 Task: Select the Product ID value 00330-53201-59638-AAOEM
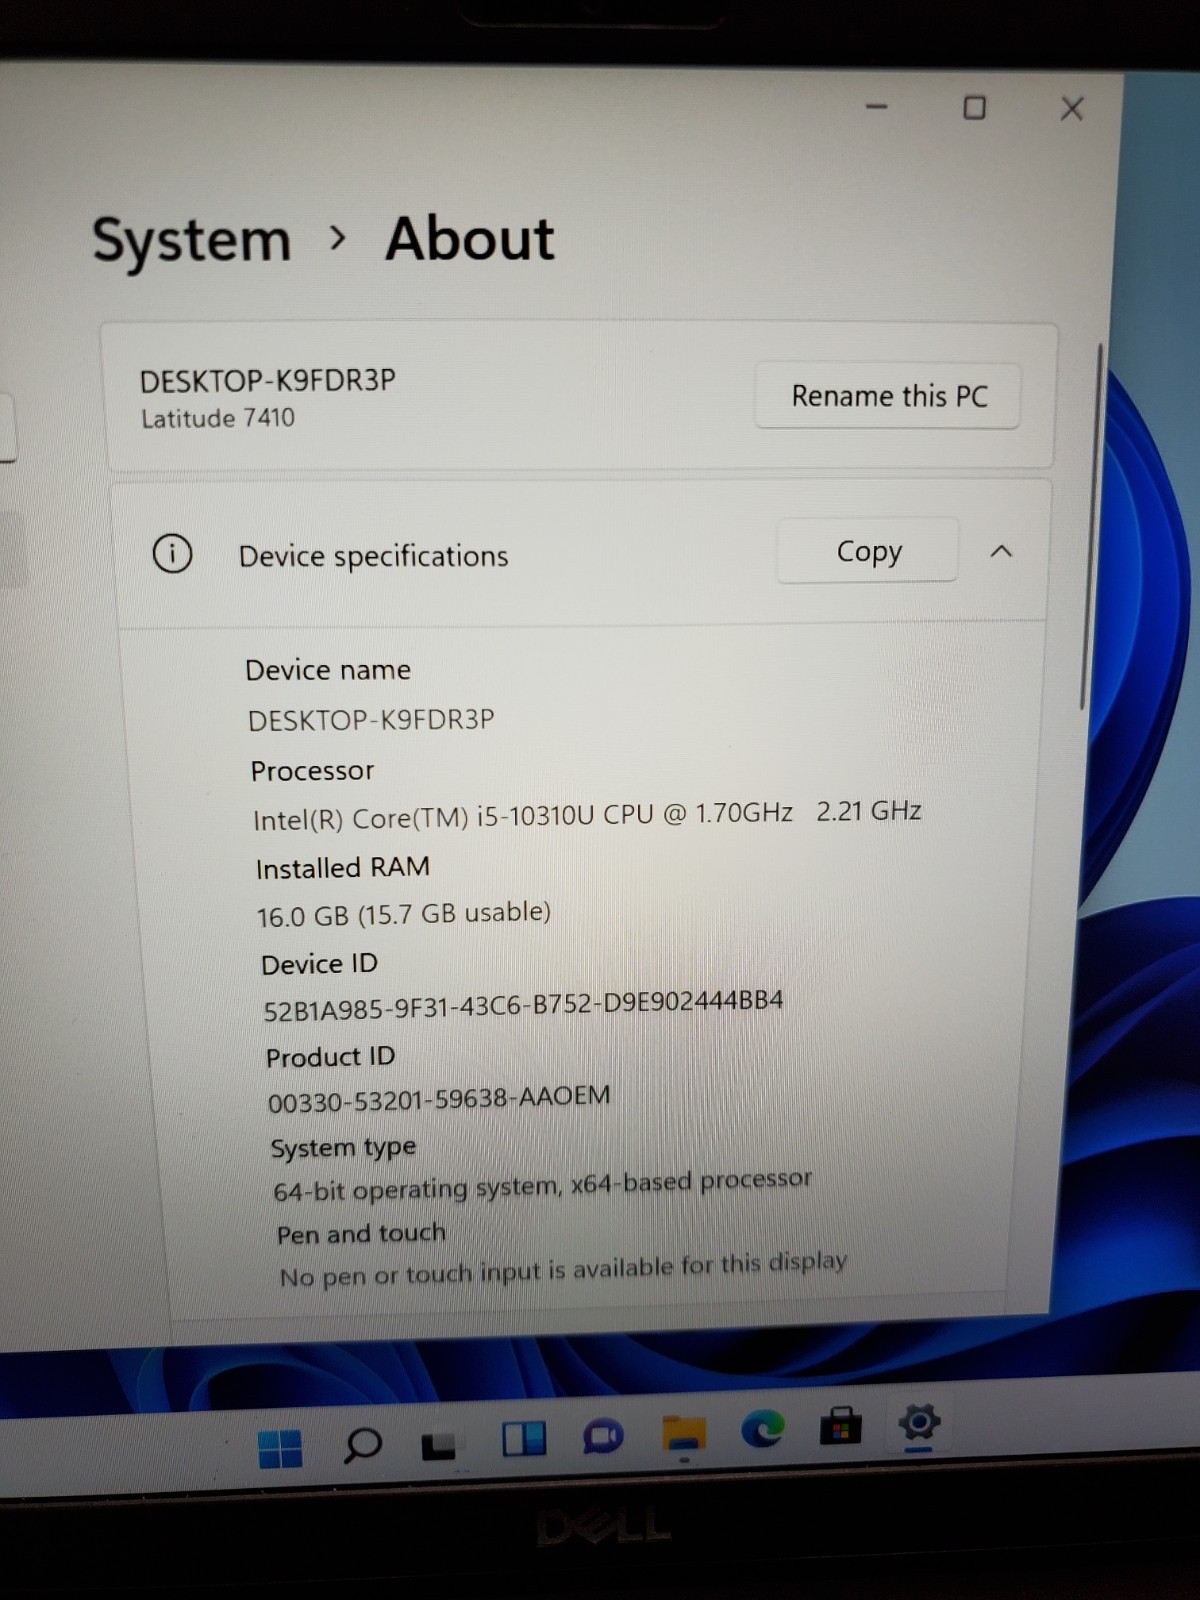(x=439, y=1099)
